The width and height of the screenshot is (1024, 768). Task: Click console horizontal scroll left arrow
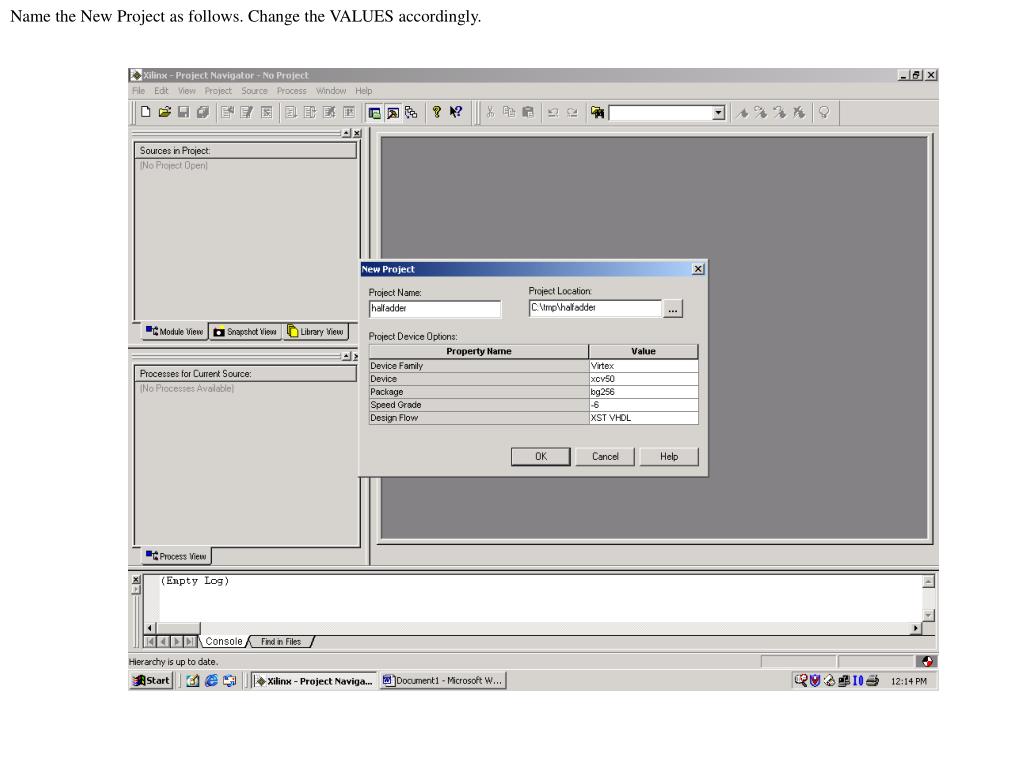[x=150, y=628]
